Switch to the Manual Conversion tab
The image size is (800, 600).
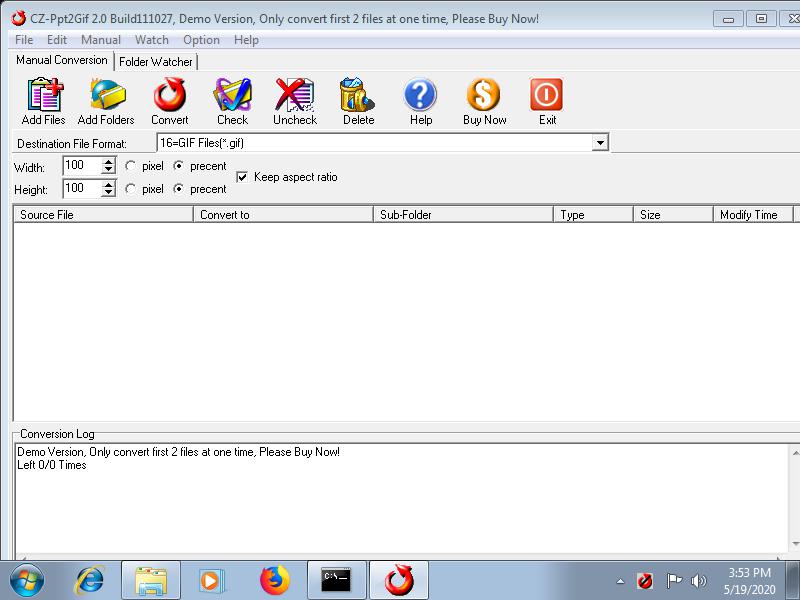62,60
